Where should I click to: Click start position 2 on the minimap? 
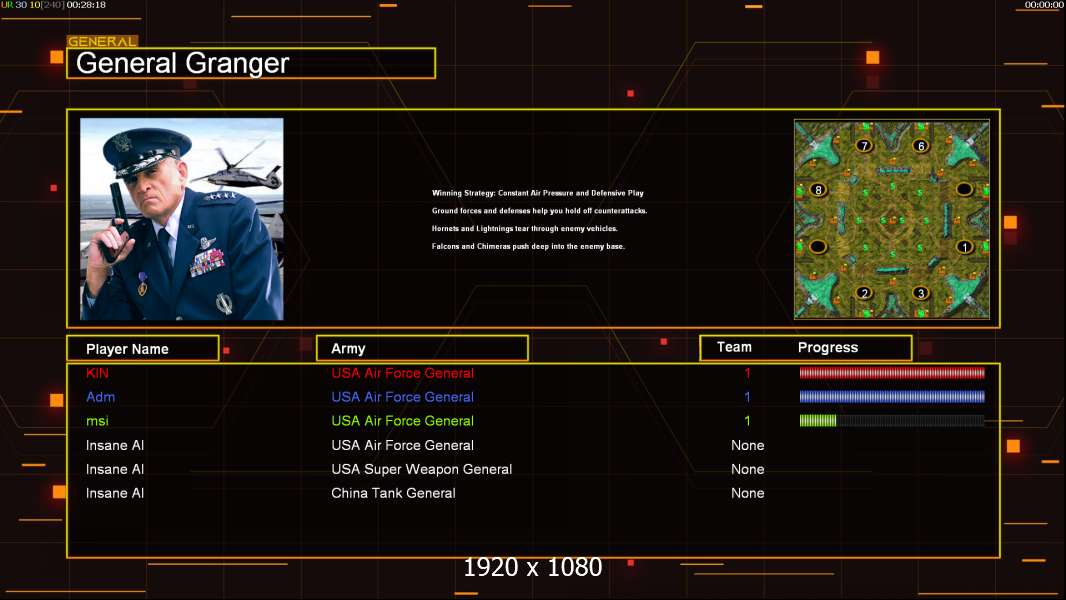click(864, 293)
